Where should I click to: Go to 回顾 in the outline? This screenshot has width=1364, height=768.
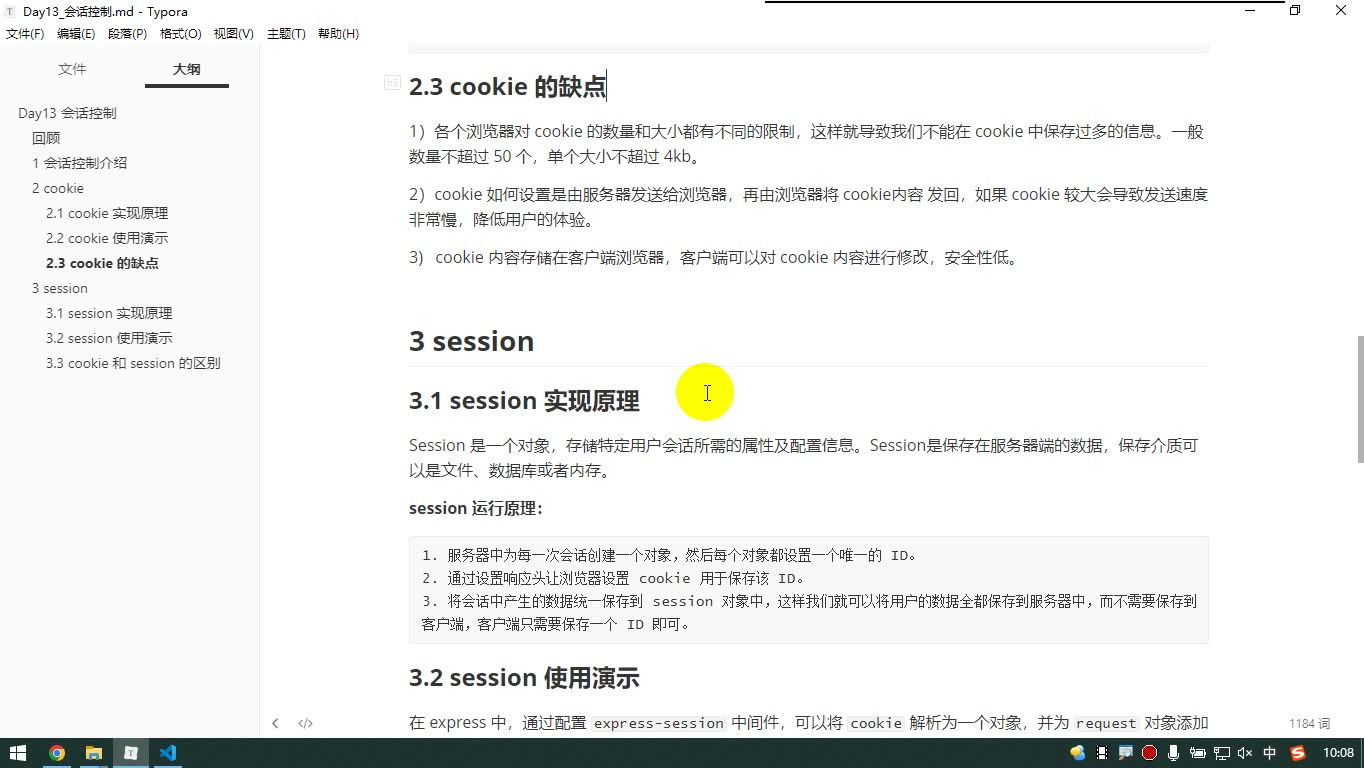click(46, 138)
